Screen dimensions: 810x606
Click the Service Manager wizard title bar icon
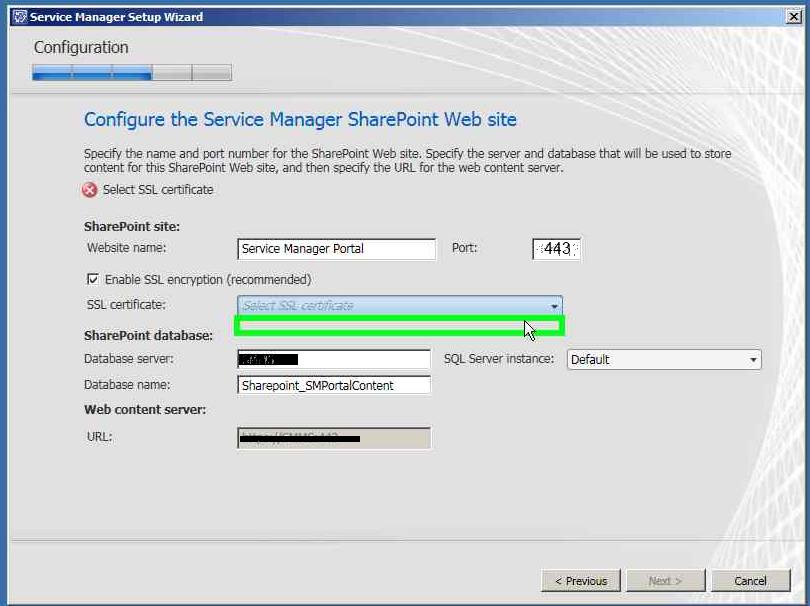pos(20,17)
